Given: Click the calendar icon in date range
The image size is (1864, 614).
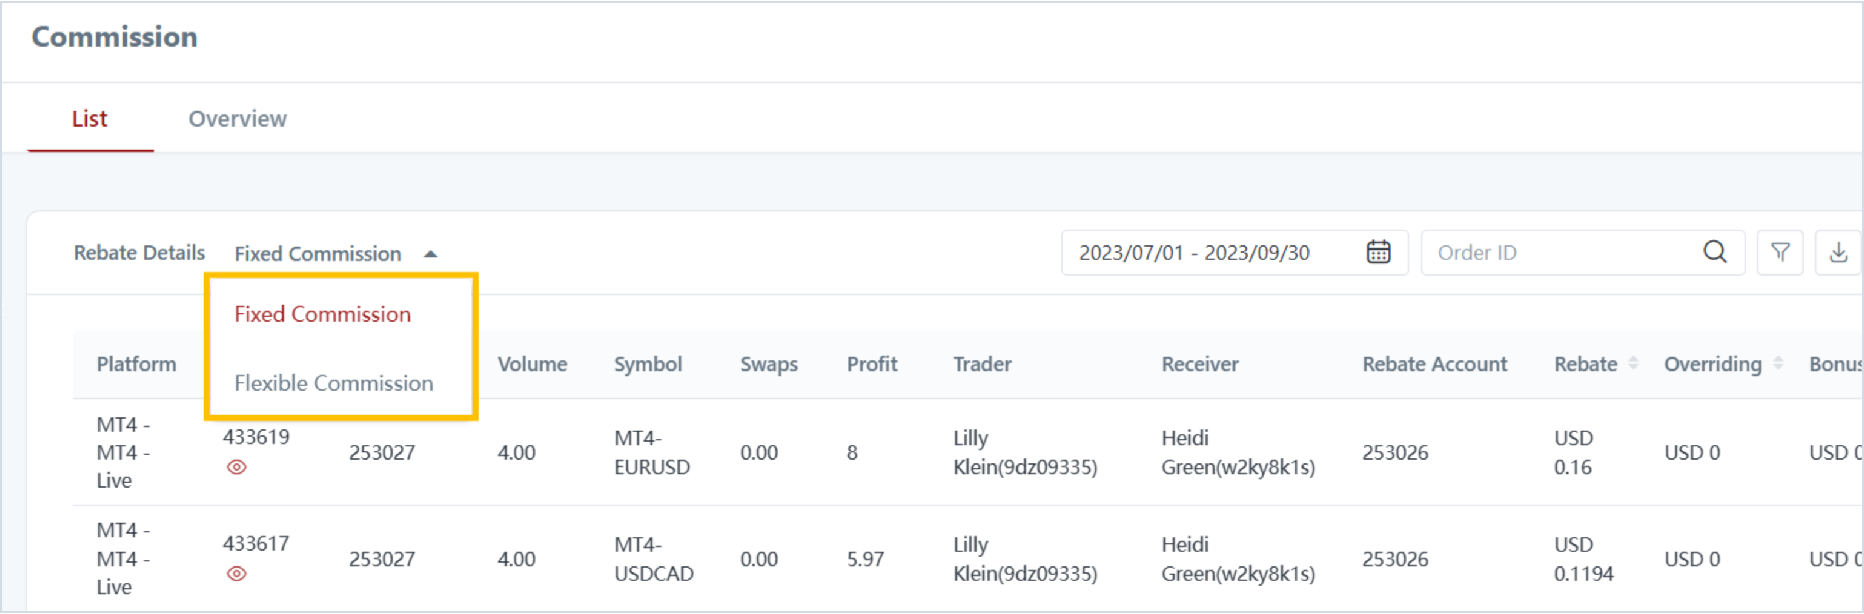Looking at the screenshot, I should [1378, 252].
